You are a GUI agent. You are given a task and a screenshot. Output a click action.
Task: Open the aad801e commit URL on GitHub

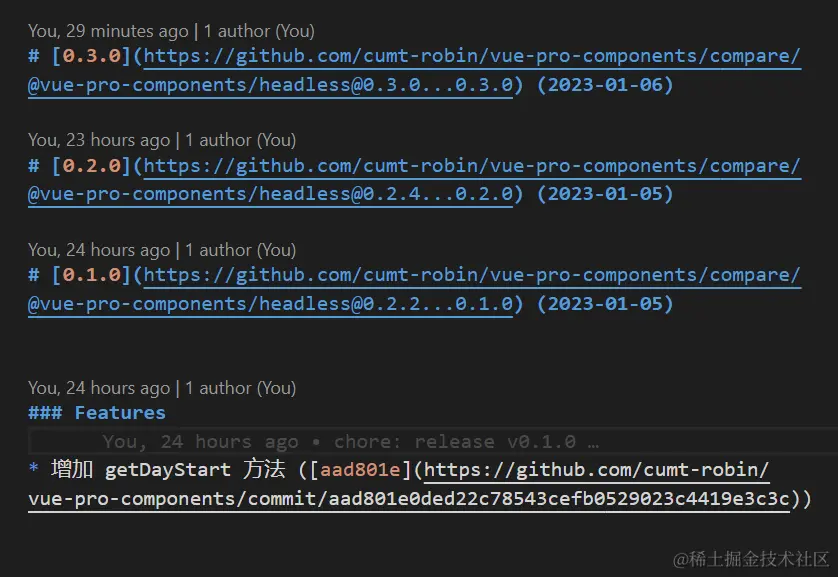410,485
